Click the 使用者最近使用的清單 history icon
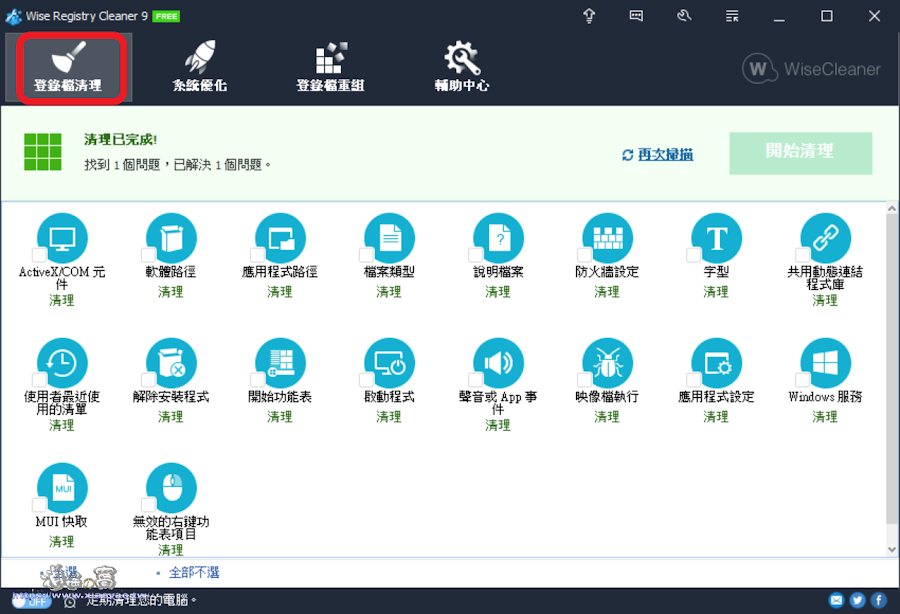The image size is (900, 614). click(62, 363)
